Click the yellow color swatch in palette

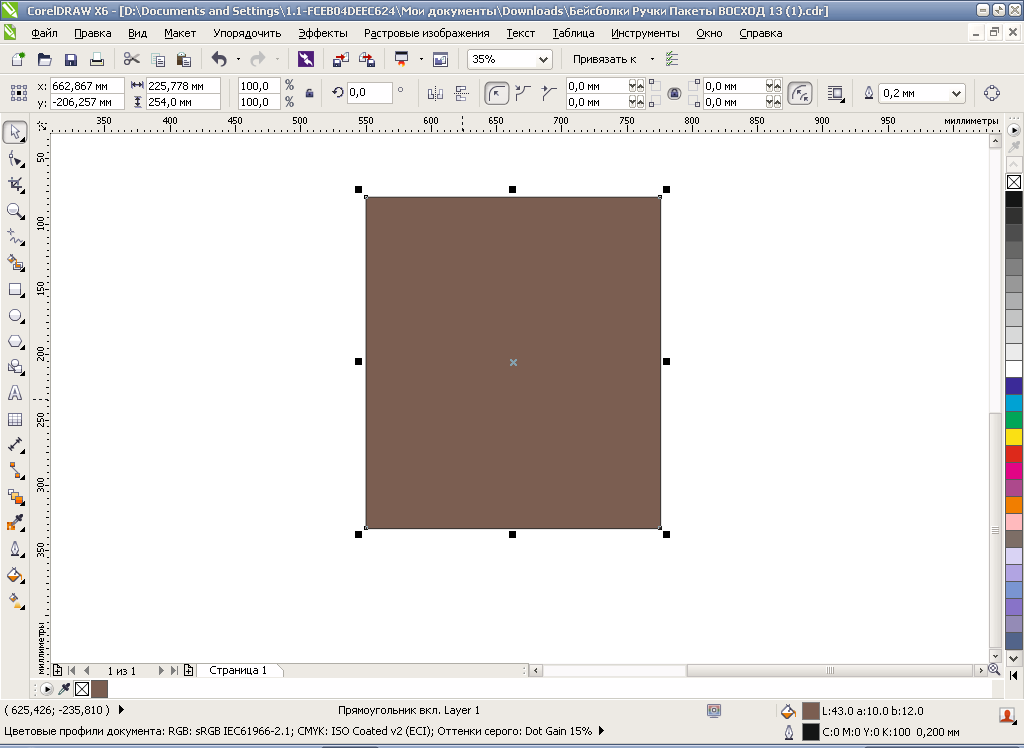point(1014,437)
